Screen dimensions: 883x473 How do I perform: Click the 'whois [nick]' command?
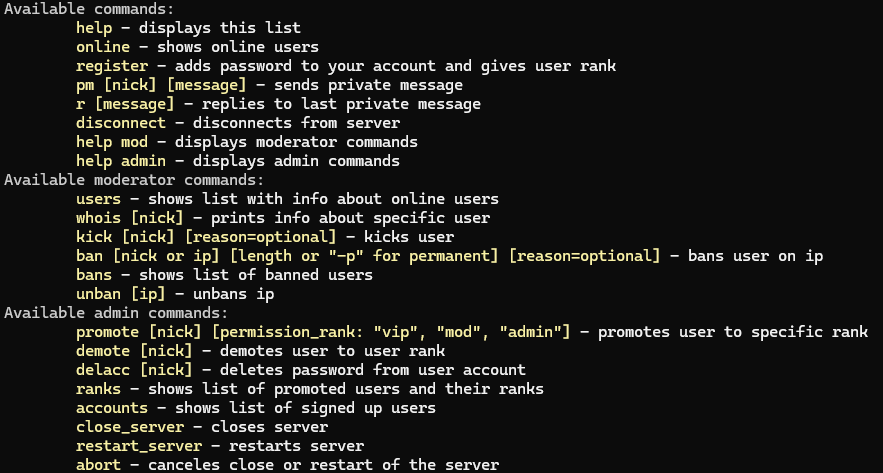[x=130, y=218]
